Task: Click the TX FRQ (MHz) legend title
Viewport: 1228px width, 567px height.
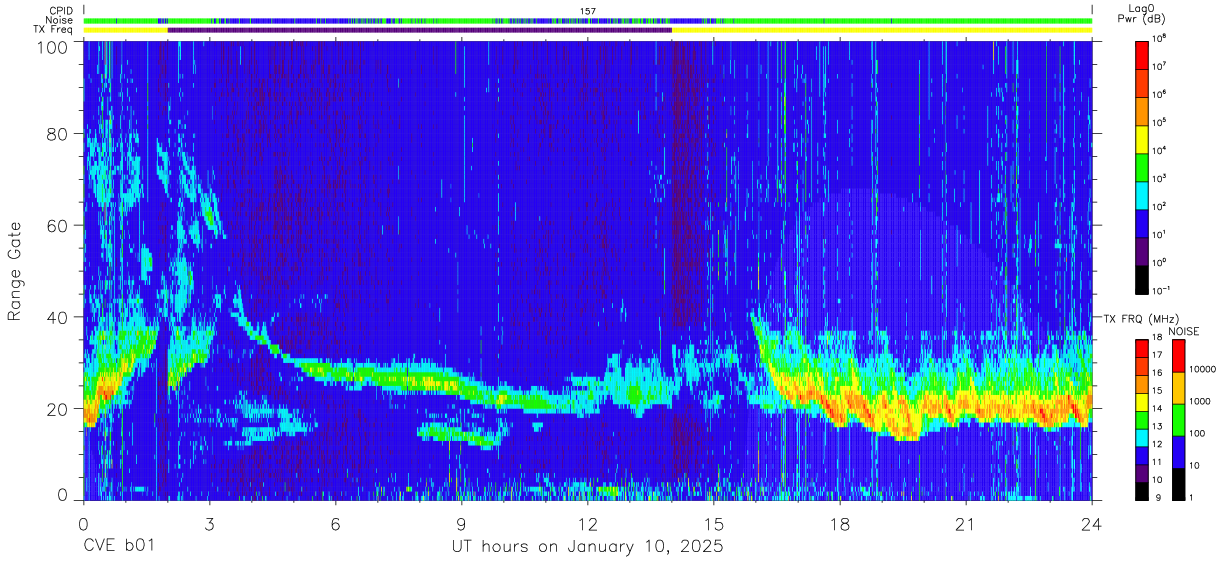Action: tap(1139, 319)
